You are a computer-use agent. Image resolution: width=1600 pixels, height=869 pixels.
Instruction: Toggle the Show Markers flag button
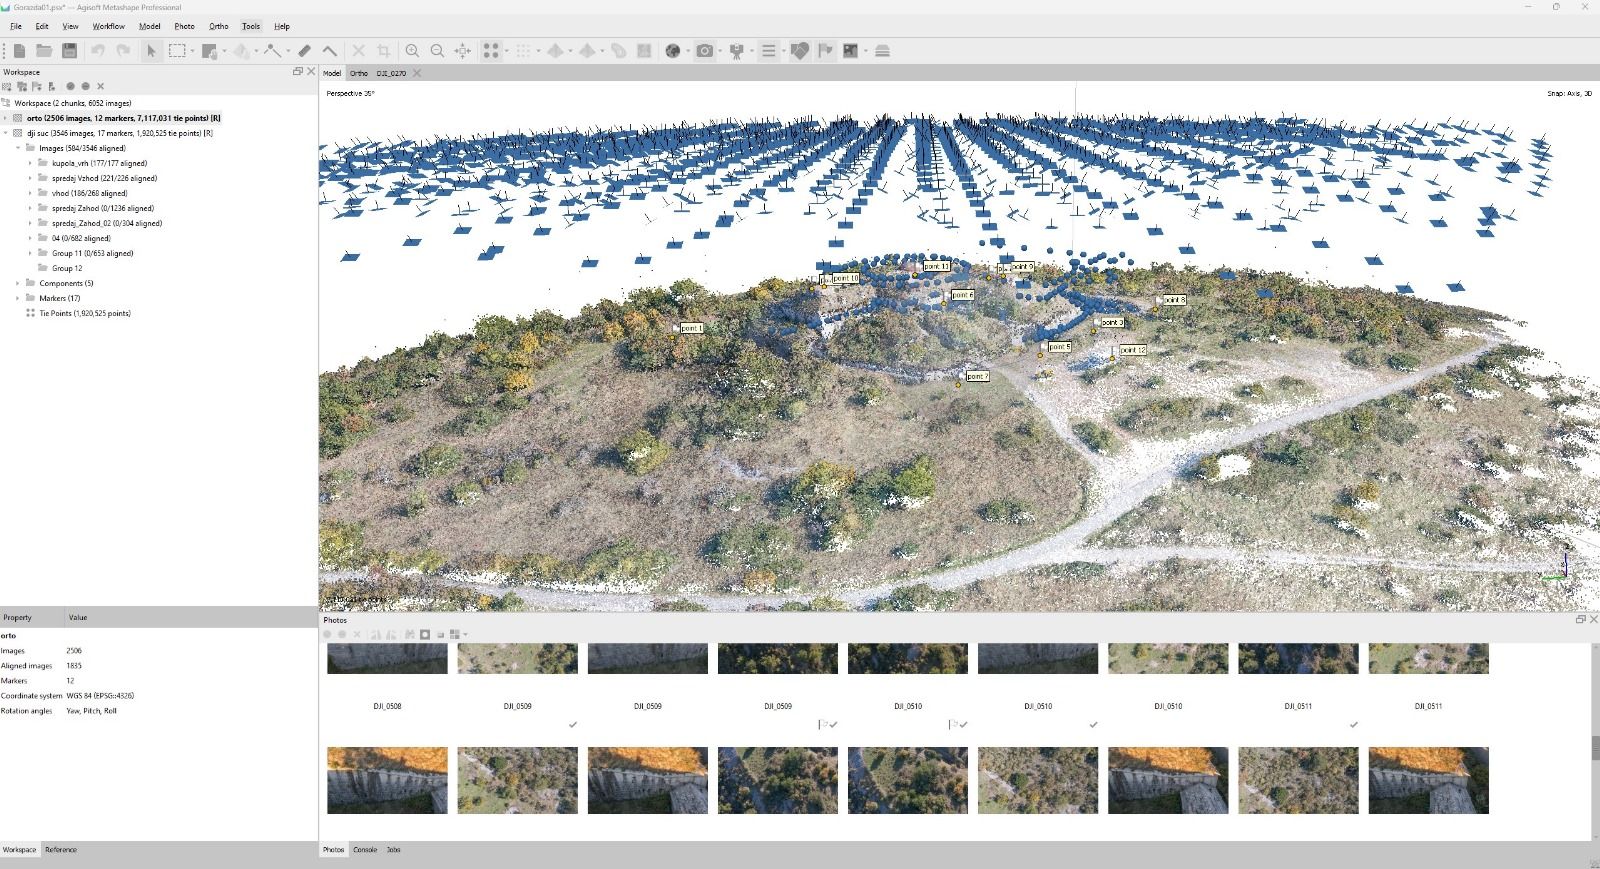tap(825, 51)
